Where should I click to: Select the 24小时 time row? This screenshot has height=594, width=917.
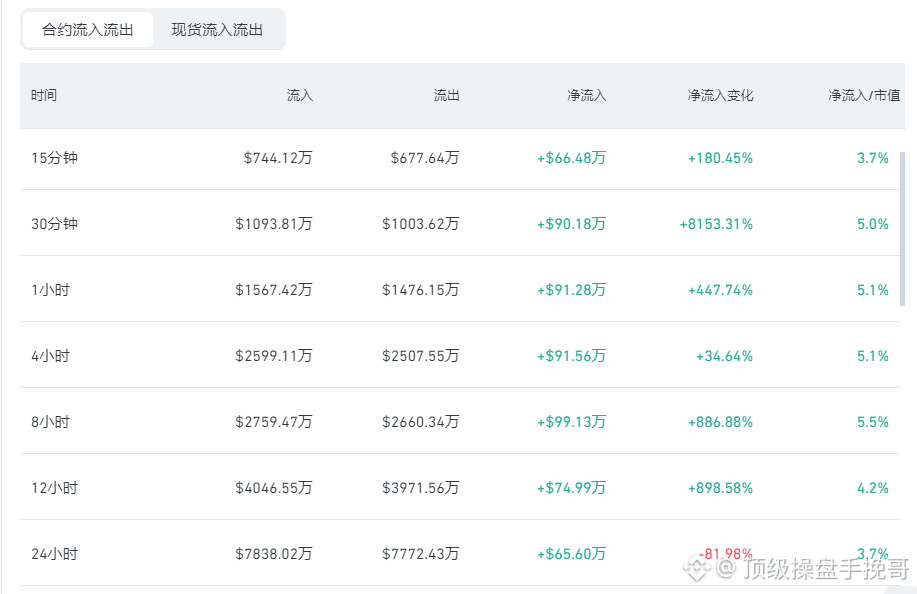point(460,553)
